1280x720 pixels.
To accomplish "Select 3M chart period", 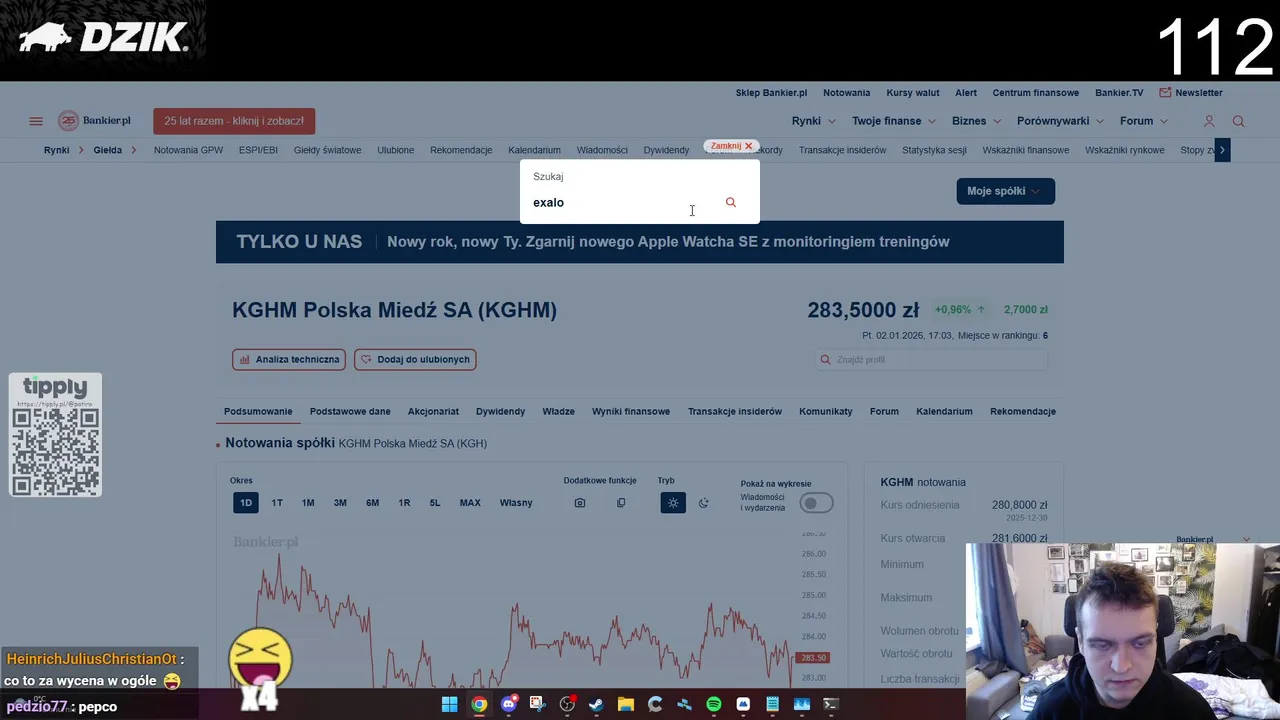I will pos(340,503).
